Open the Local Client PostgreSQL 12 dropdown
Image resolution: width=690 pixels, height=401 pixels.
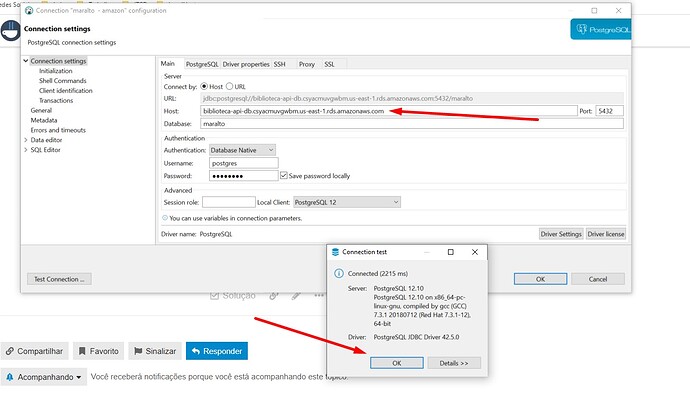click(x=347, y=202)
